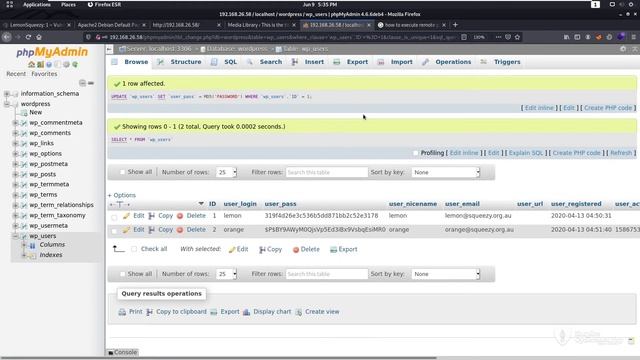Open Operations tab
640x360 pixels.
(x=447, y=62)
